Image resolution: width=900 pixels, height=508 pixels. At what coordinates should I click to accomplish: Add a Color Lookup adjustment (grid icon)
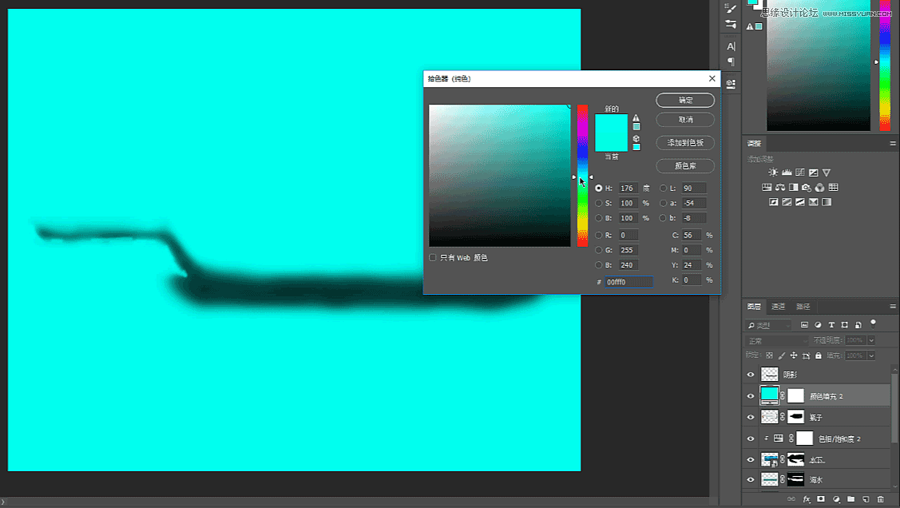pos(833,187)
